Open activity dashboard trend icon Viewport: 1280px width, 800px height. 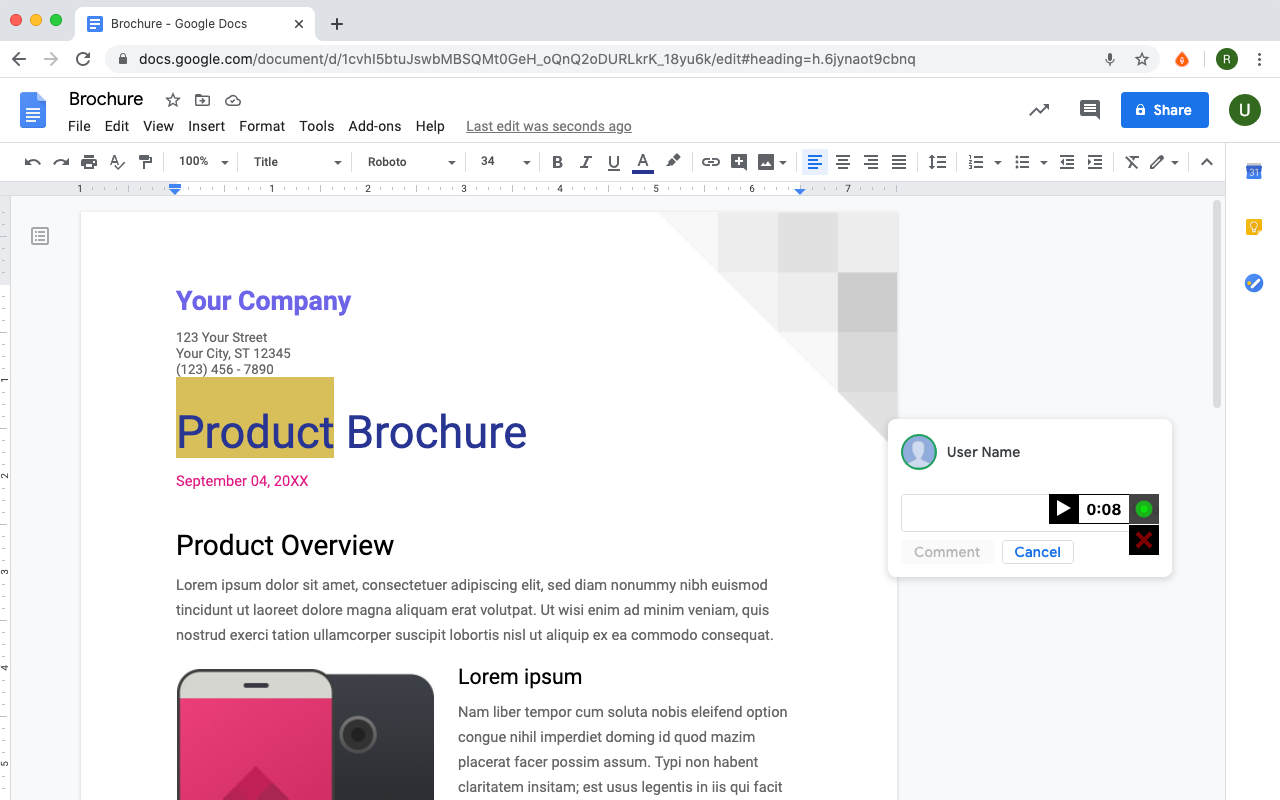coord(1039,110)
